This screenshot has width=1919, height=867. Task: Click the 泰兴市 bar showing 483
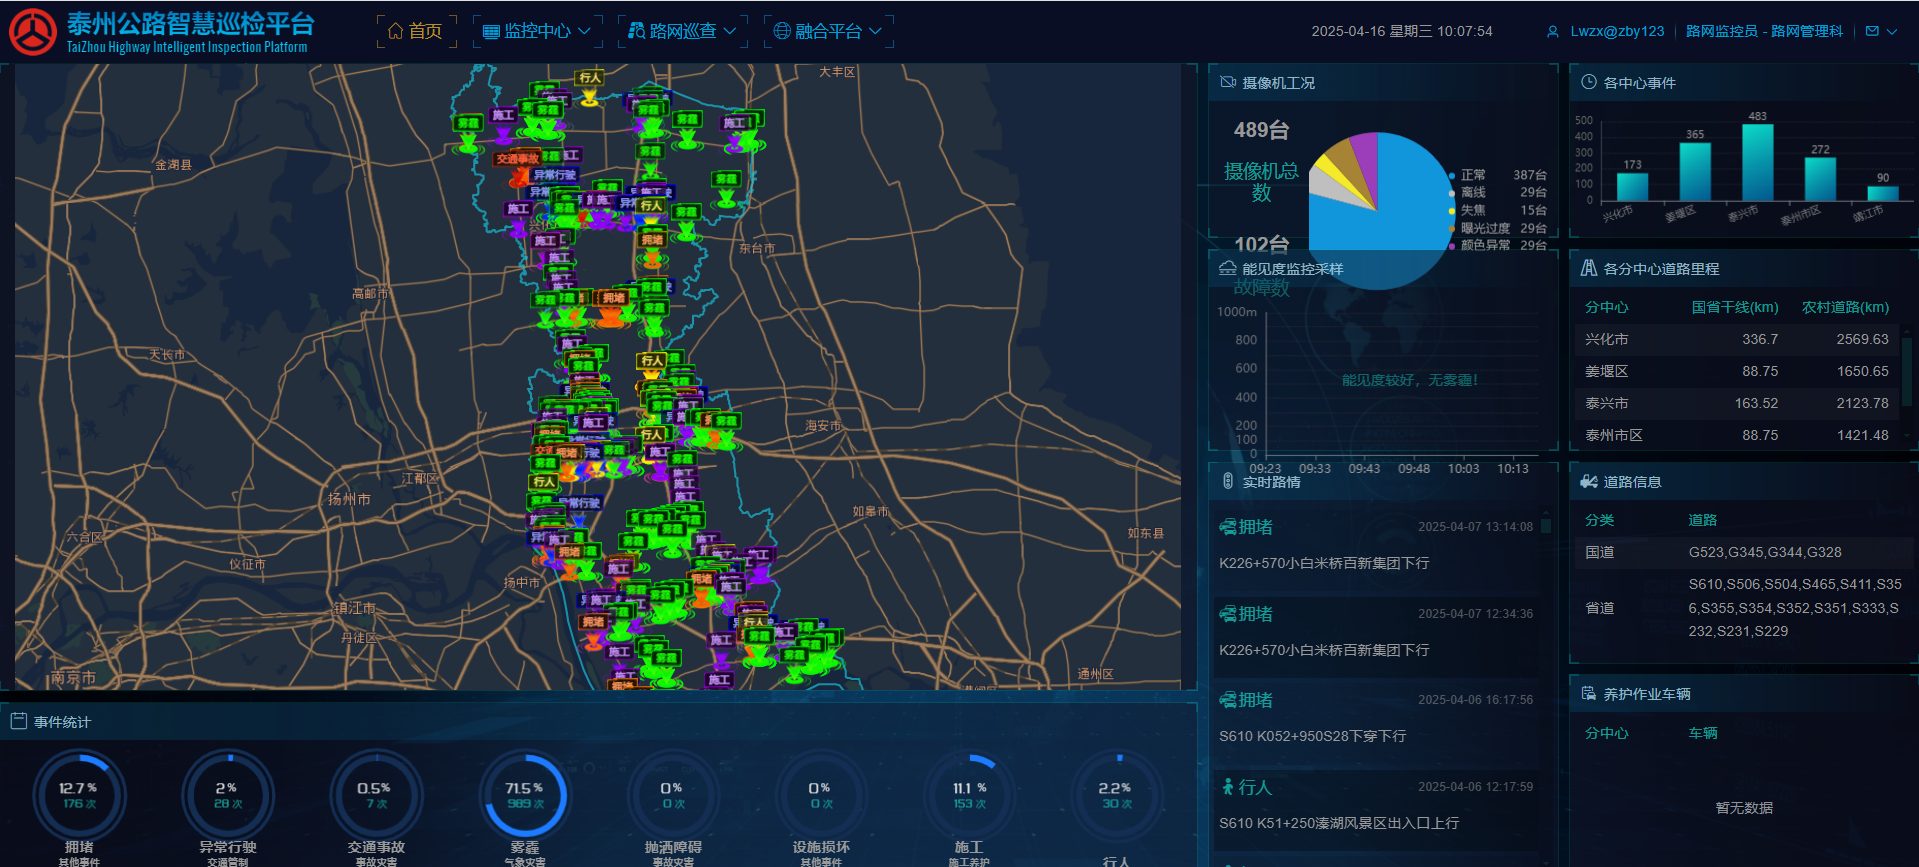[x=1757, y=162]
